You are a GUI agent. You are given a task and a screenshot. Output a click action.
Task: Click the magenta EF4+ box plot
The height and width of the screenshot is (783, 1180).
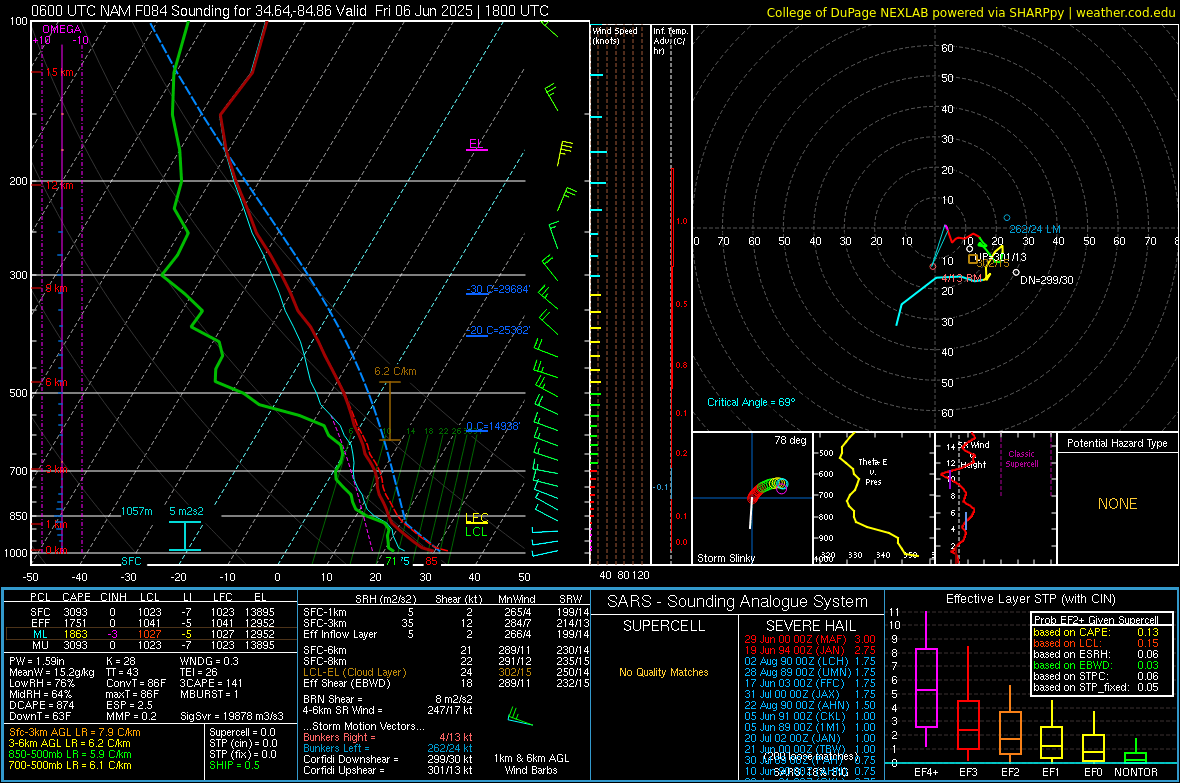(x=926, y=687)
